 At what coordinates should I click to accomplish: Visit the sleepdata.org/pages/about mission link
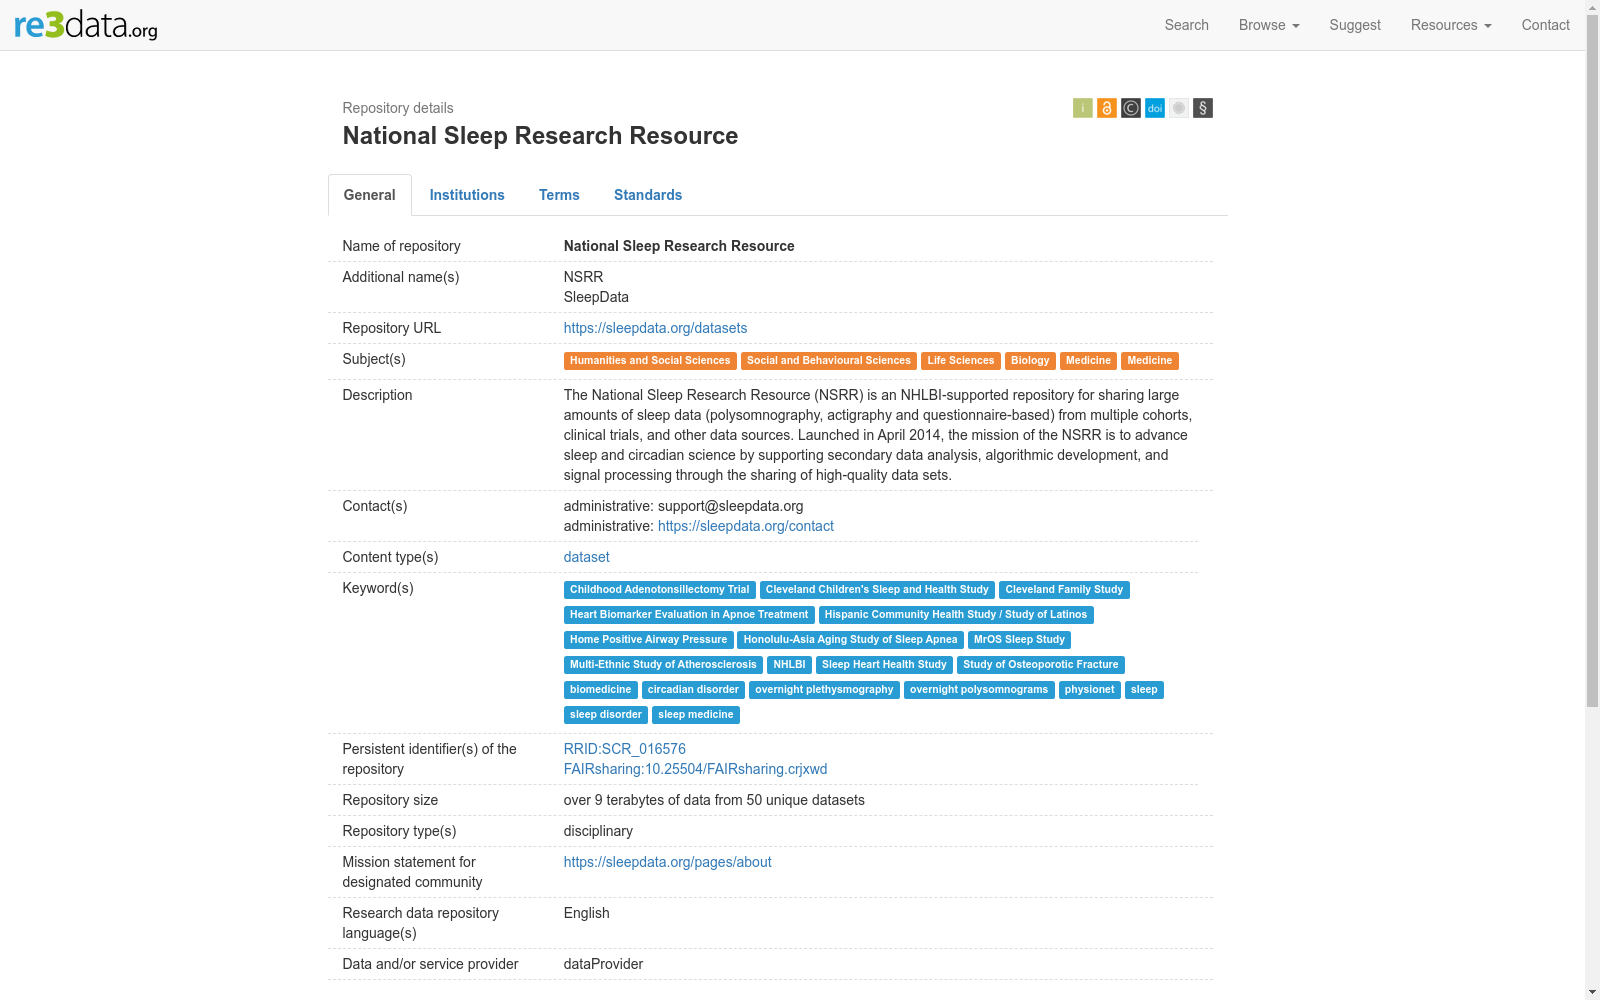coord(668,862)
